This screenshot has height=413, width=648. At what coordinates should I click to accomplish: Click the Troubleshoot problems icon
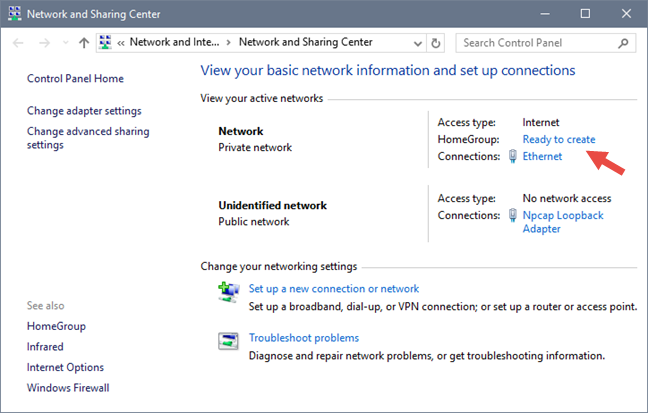click(228, 341)
